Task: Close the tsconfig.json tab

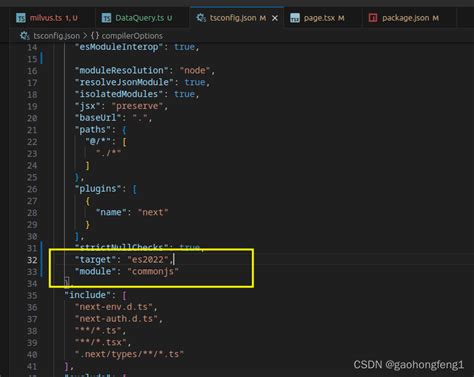Action: click(x=275, y=18)
